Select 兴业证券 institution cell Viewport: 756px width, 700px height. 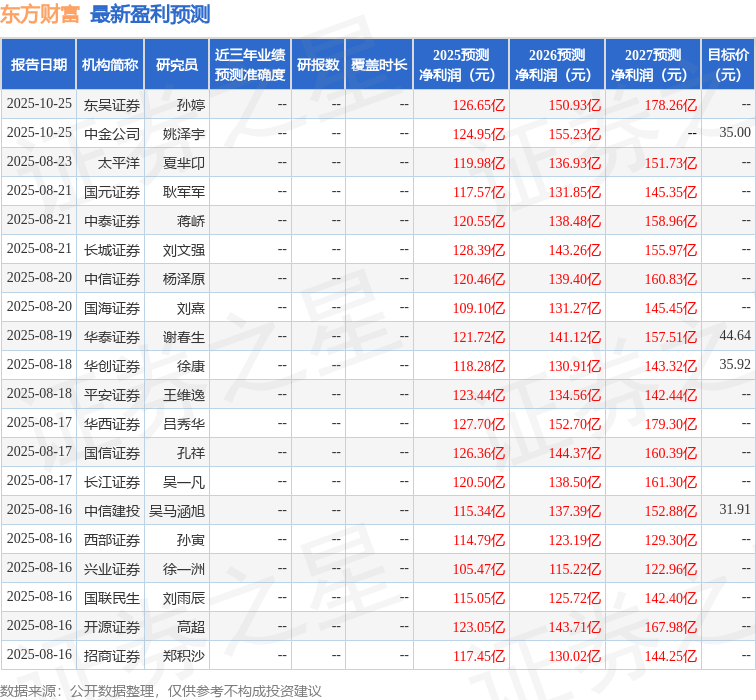[112, 569]
